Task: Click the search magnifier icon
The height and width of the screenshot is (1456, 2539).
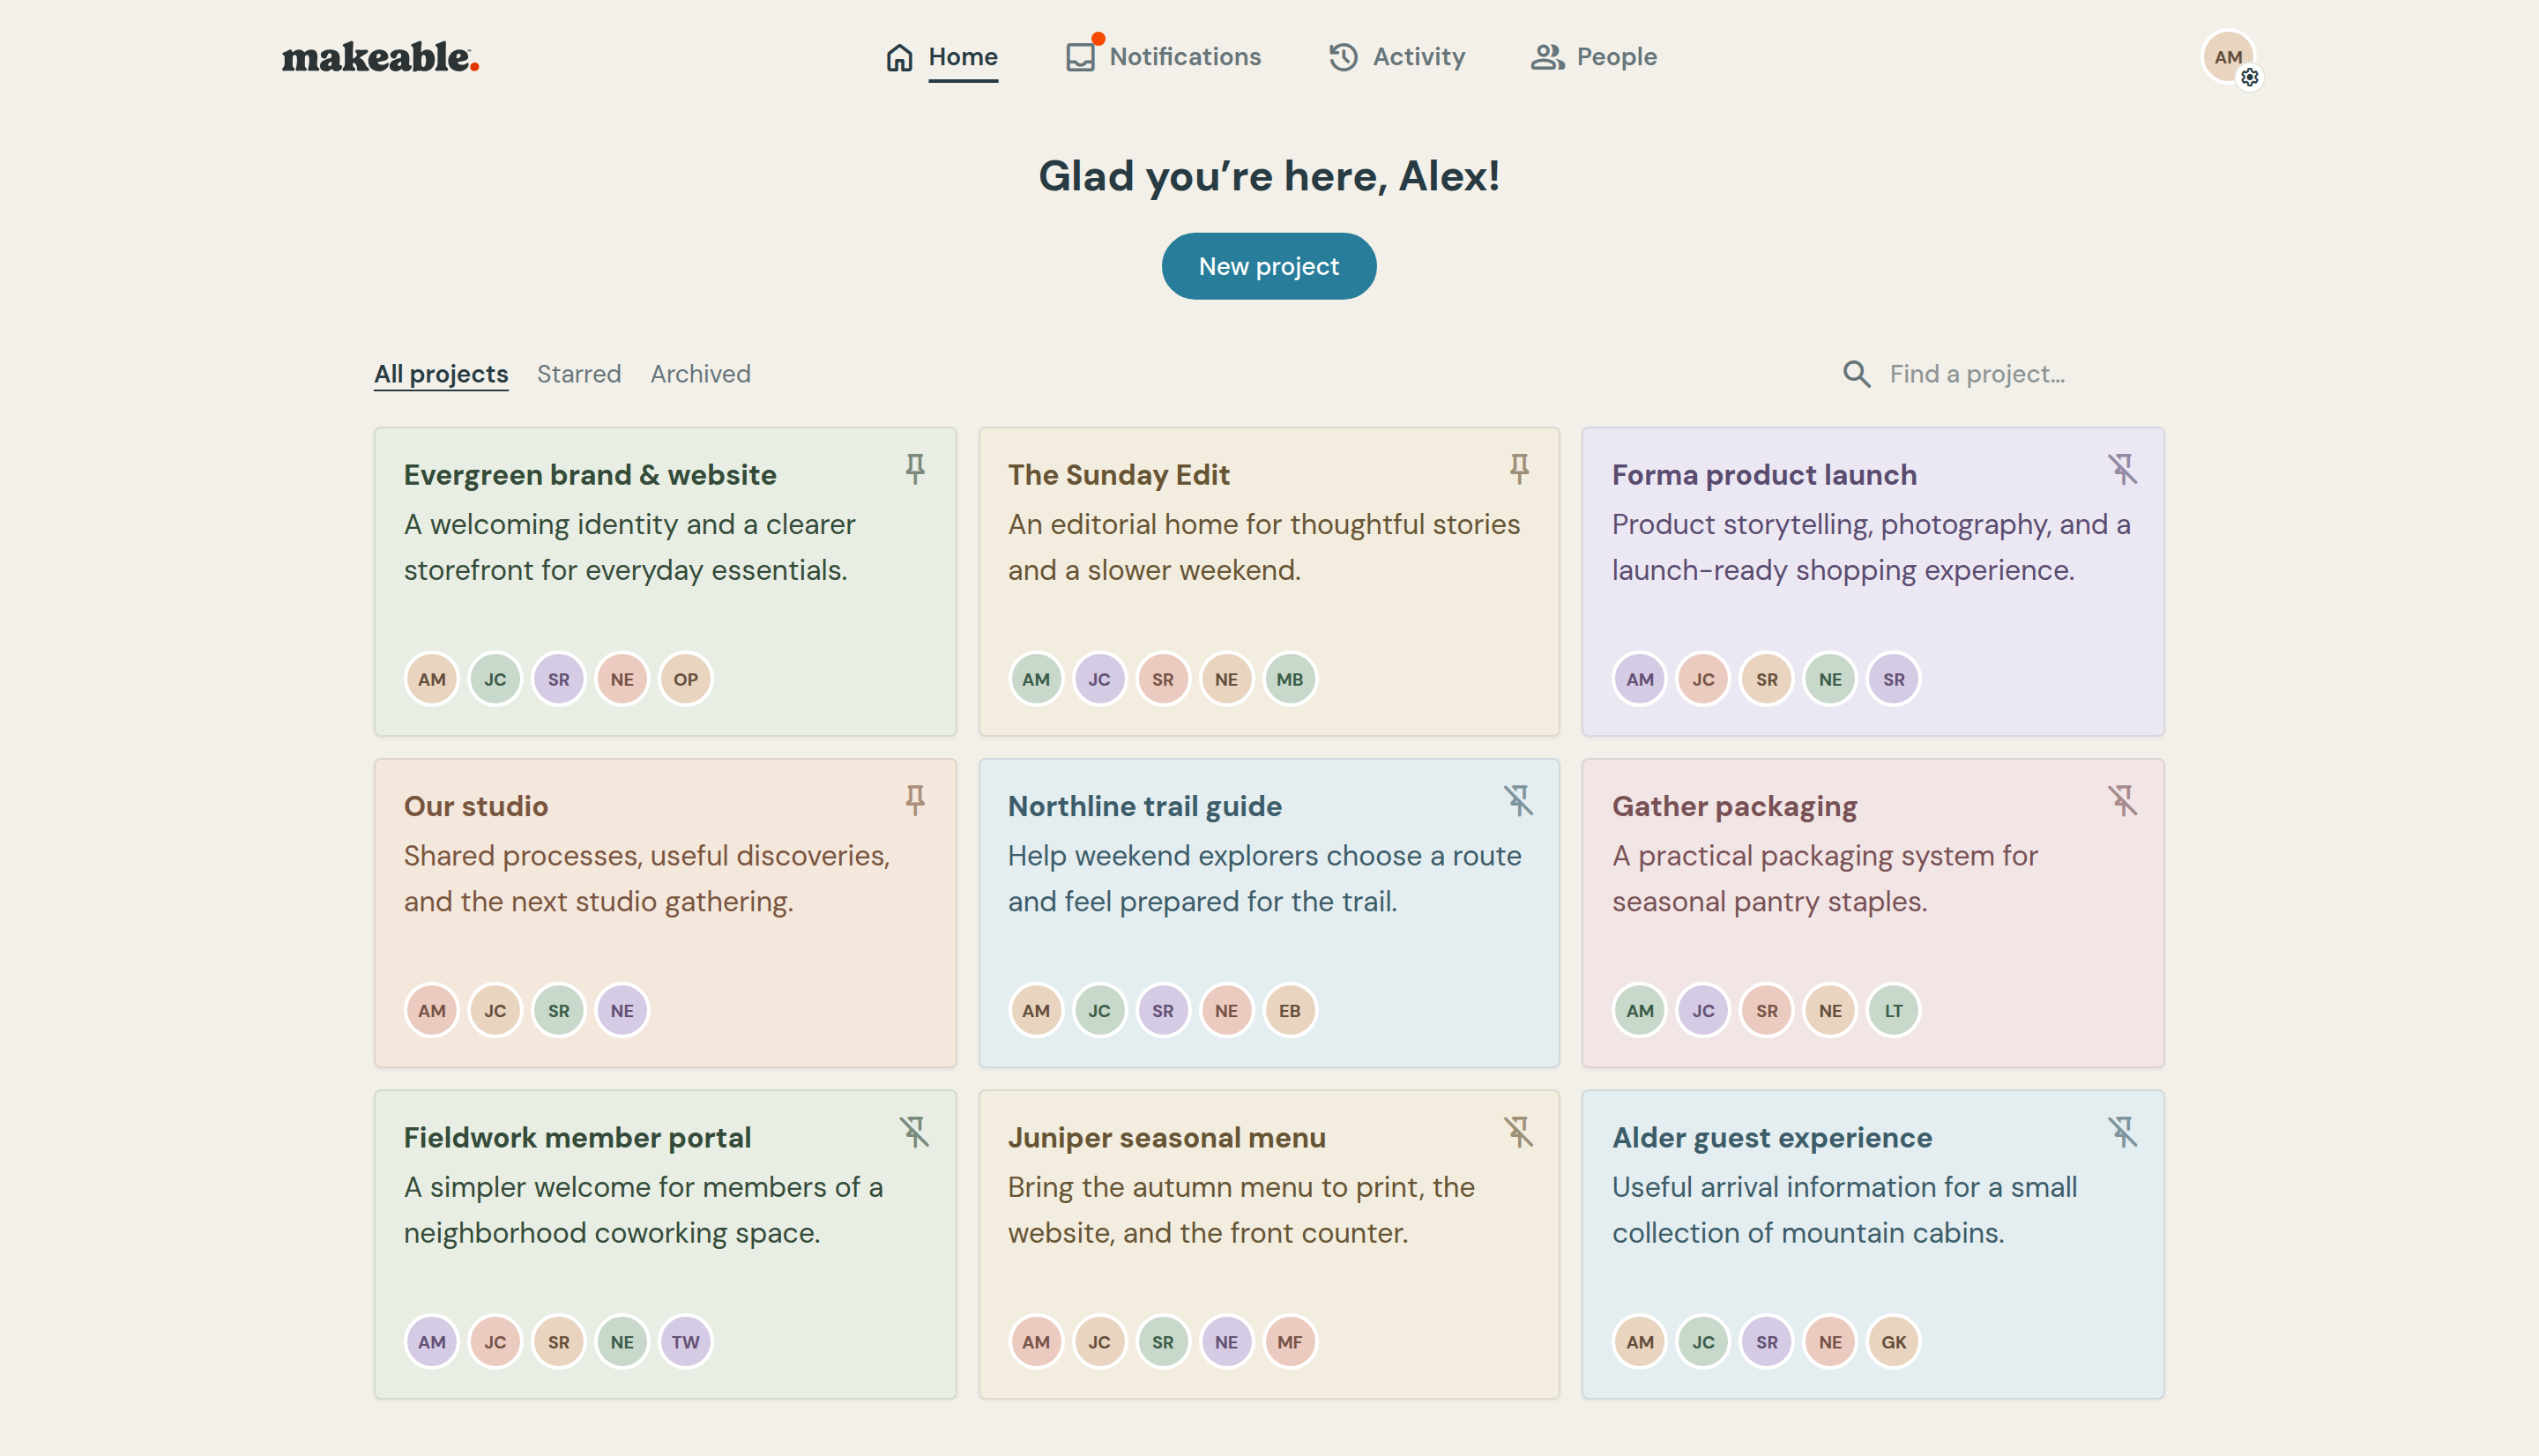Action: 1857,374
